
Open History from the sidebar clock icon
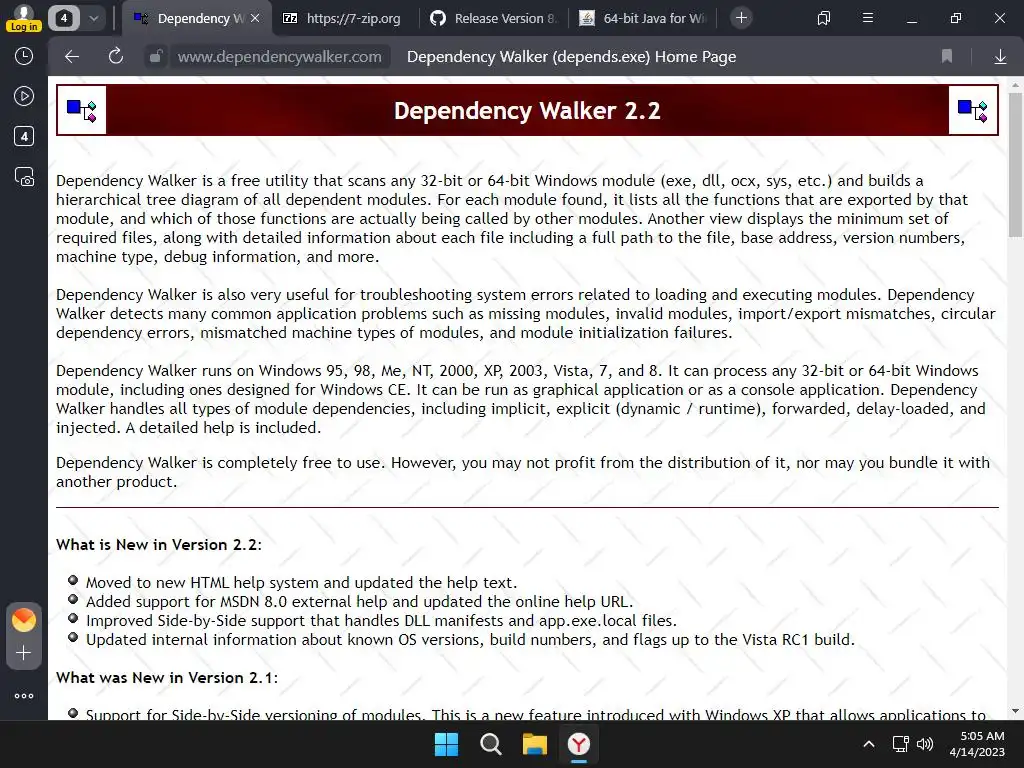pos(24,56)
